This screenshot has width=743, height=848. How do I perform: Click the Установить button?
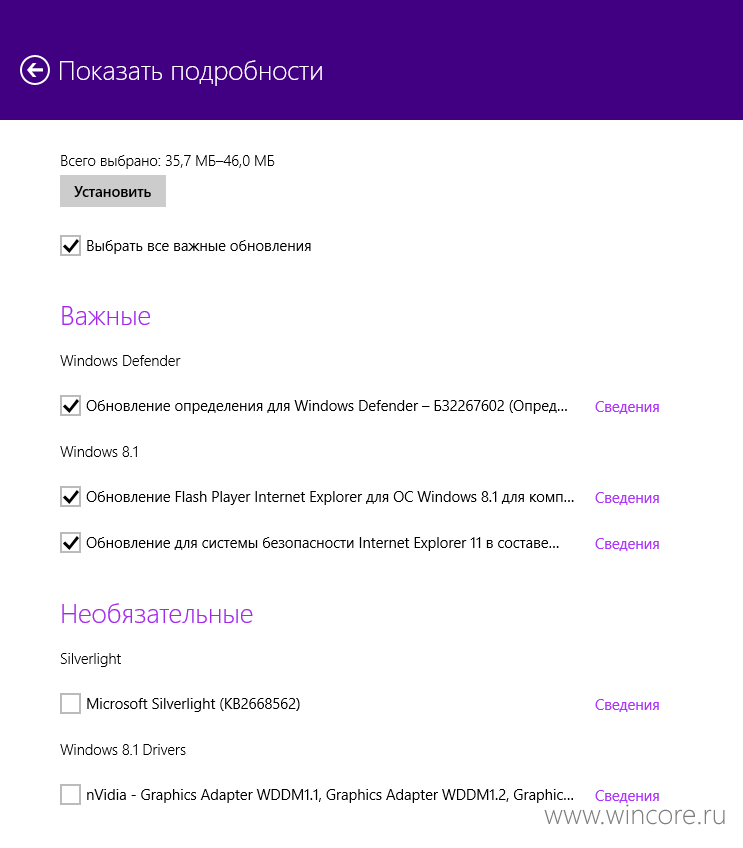tap(112, 191)
